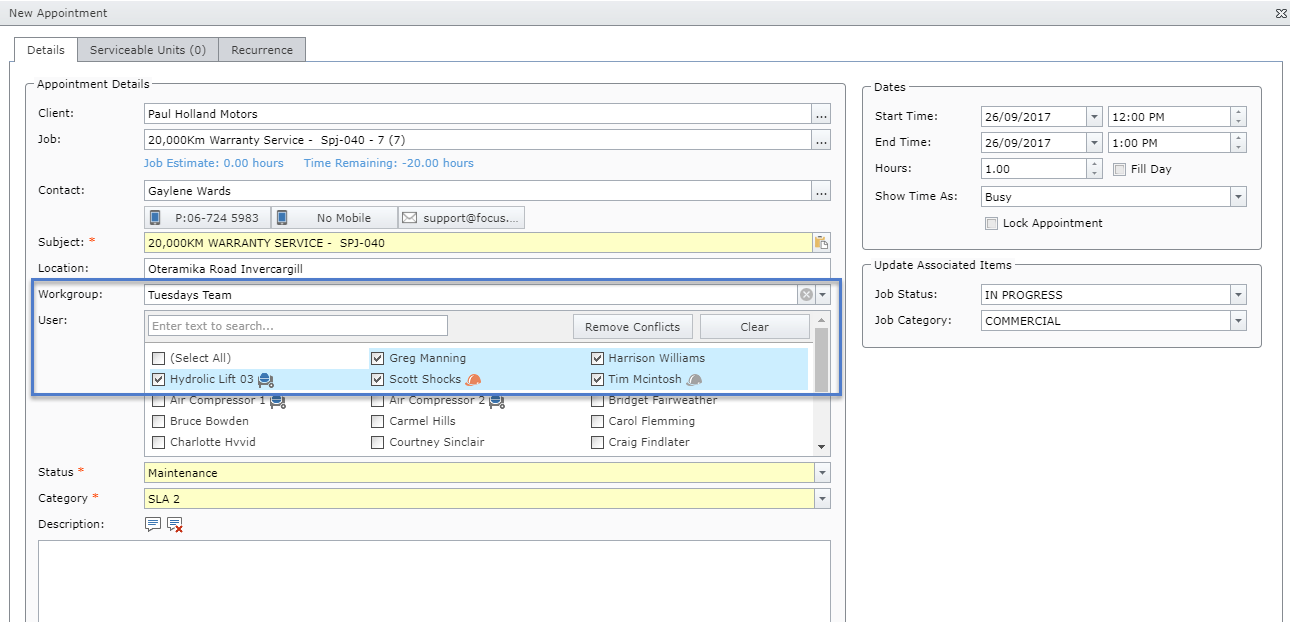This screenshot has height=622, width=1290.
Task: Click the orange hard hat icon beside Scott Shocks
Action: (x=474, y=380)
